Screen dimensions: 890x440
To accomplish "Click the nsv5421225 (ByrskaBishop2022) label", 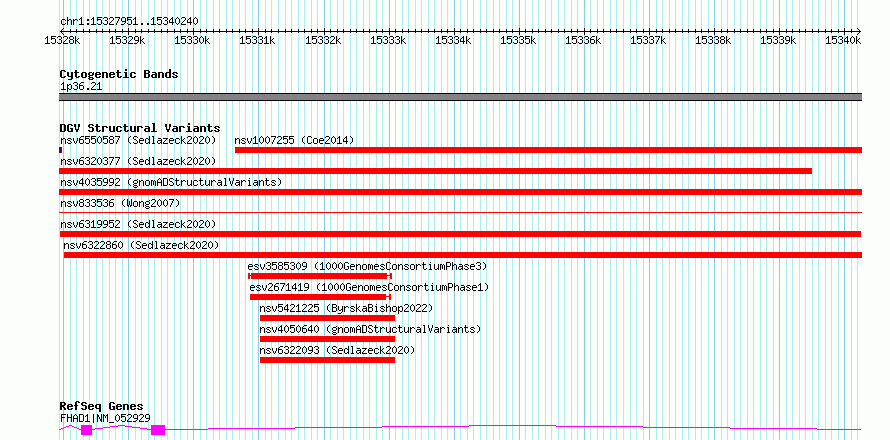I will pyautogui.click(x=346, y=308).
